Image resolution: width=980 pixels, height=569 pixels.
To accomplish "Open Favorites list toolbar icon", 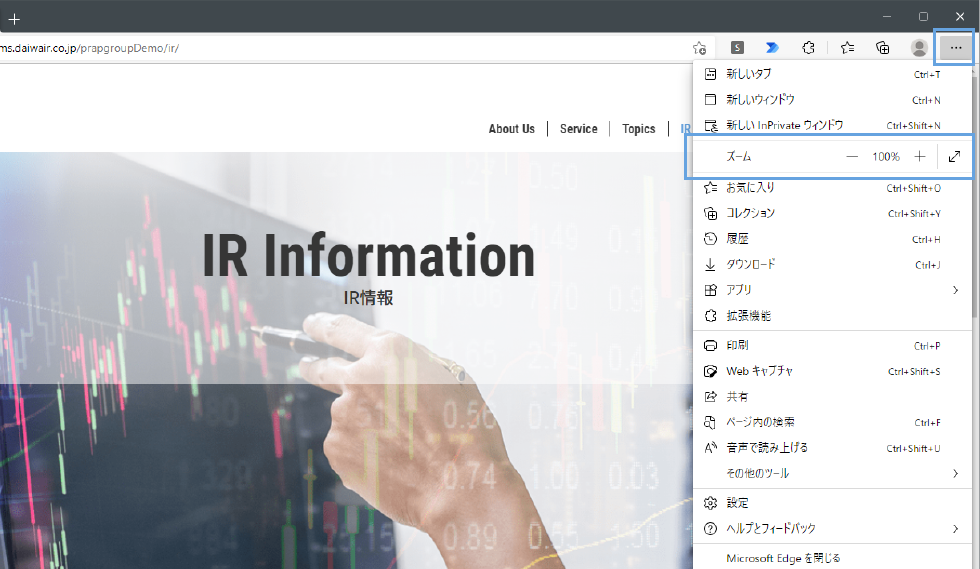I will coord(847,48).
